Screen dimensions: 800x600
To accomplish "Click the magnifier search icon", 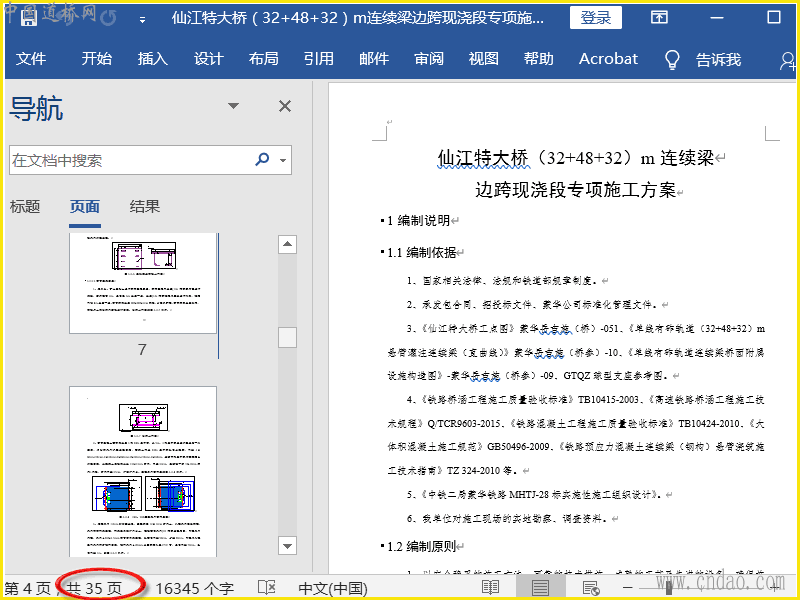I will pyautogui.click(x=262, y=159).
